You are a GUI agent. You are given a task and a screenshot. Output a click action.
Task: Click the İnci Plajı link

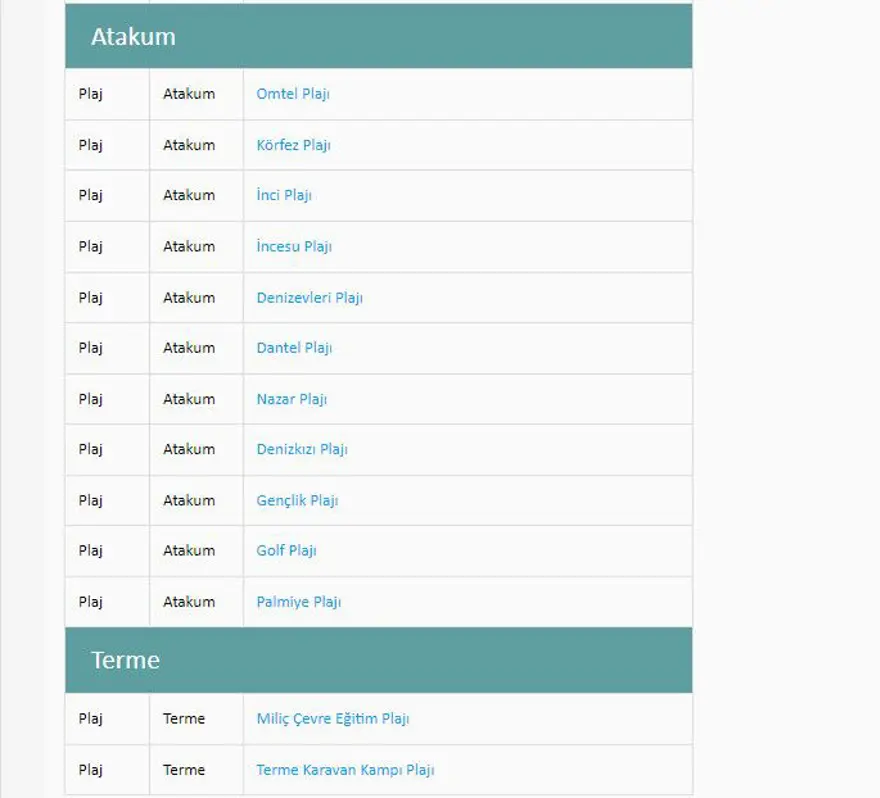pos(284,195)
